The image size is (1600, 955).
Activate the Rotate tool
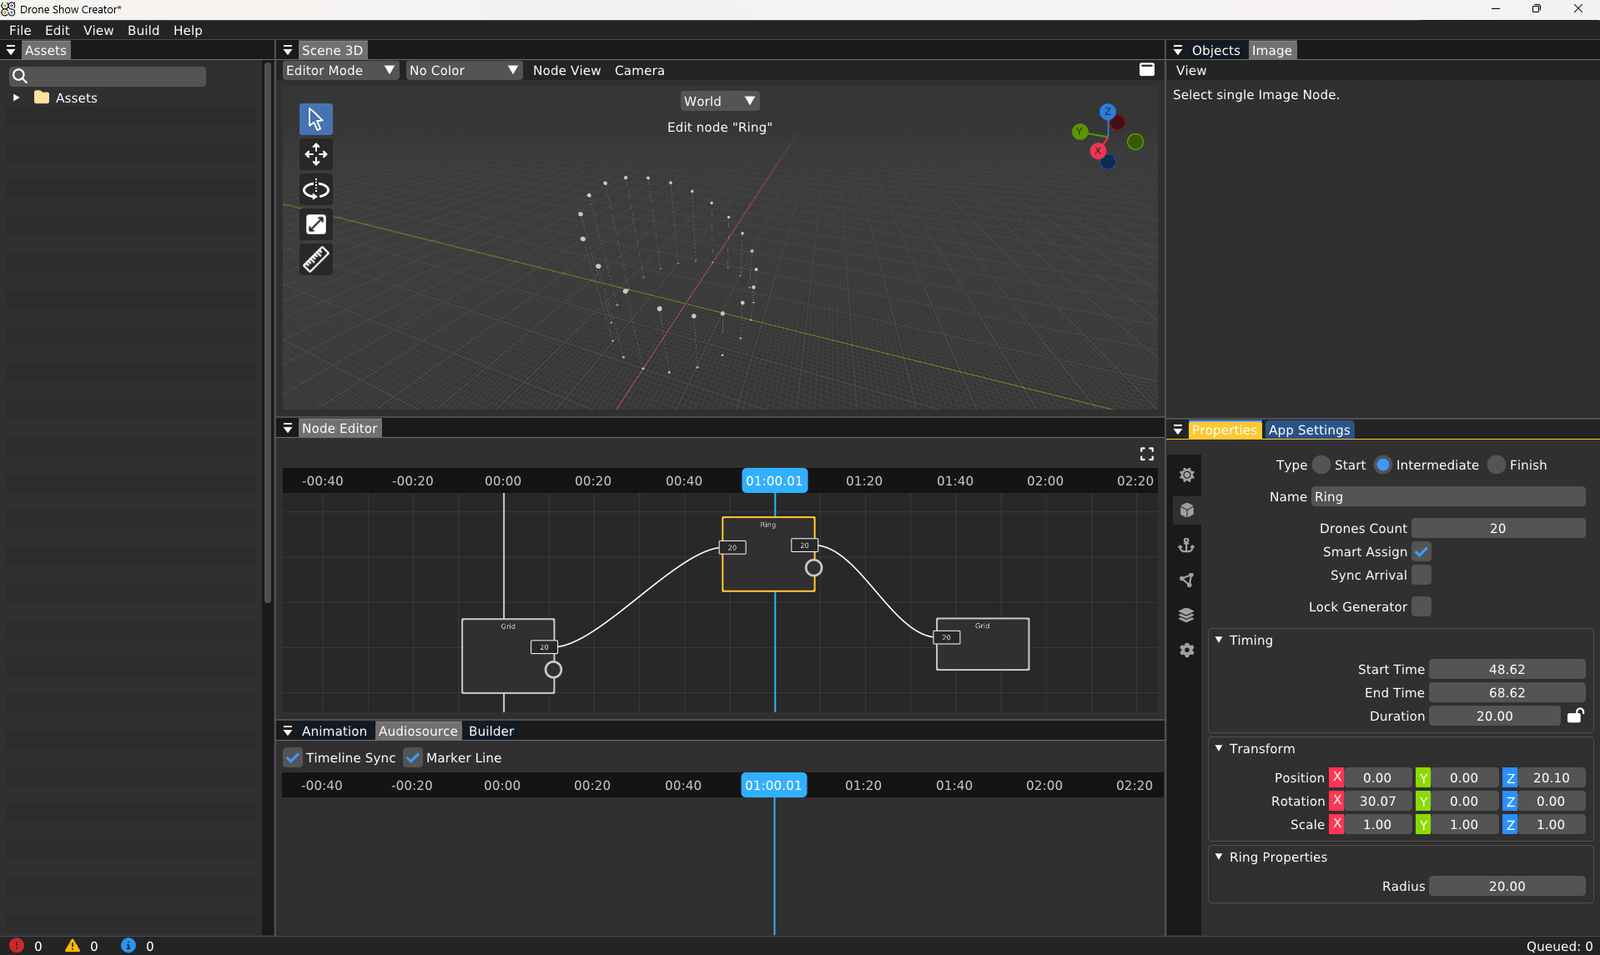click(x=316, y=189)
